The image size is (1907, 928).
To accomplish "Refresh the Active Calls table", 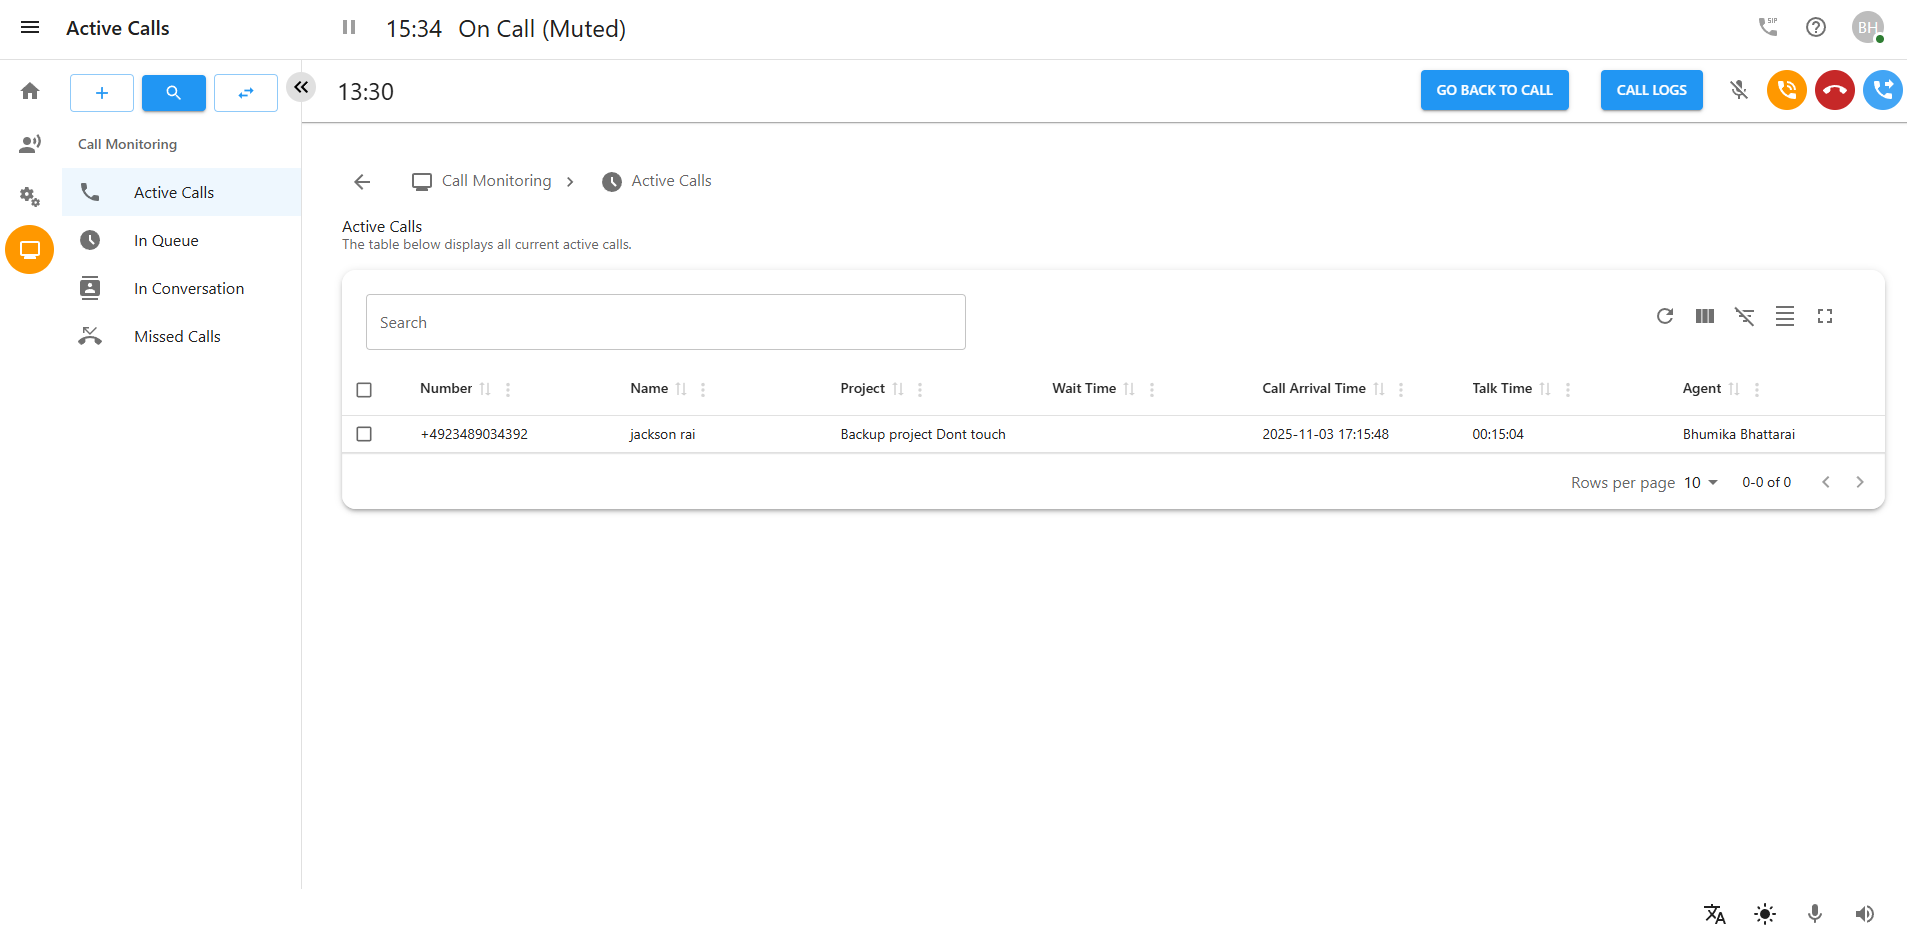I will pos(1664,316).
